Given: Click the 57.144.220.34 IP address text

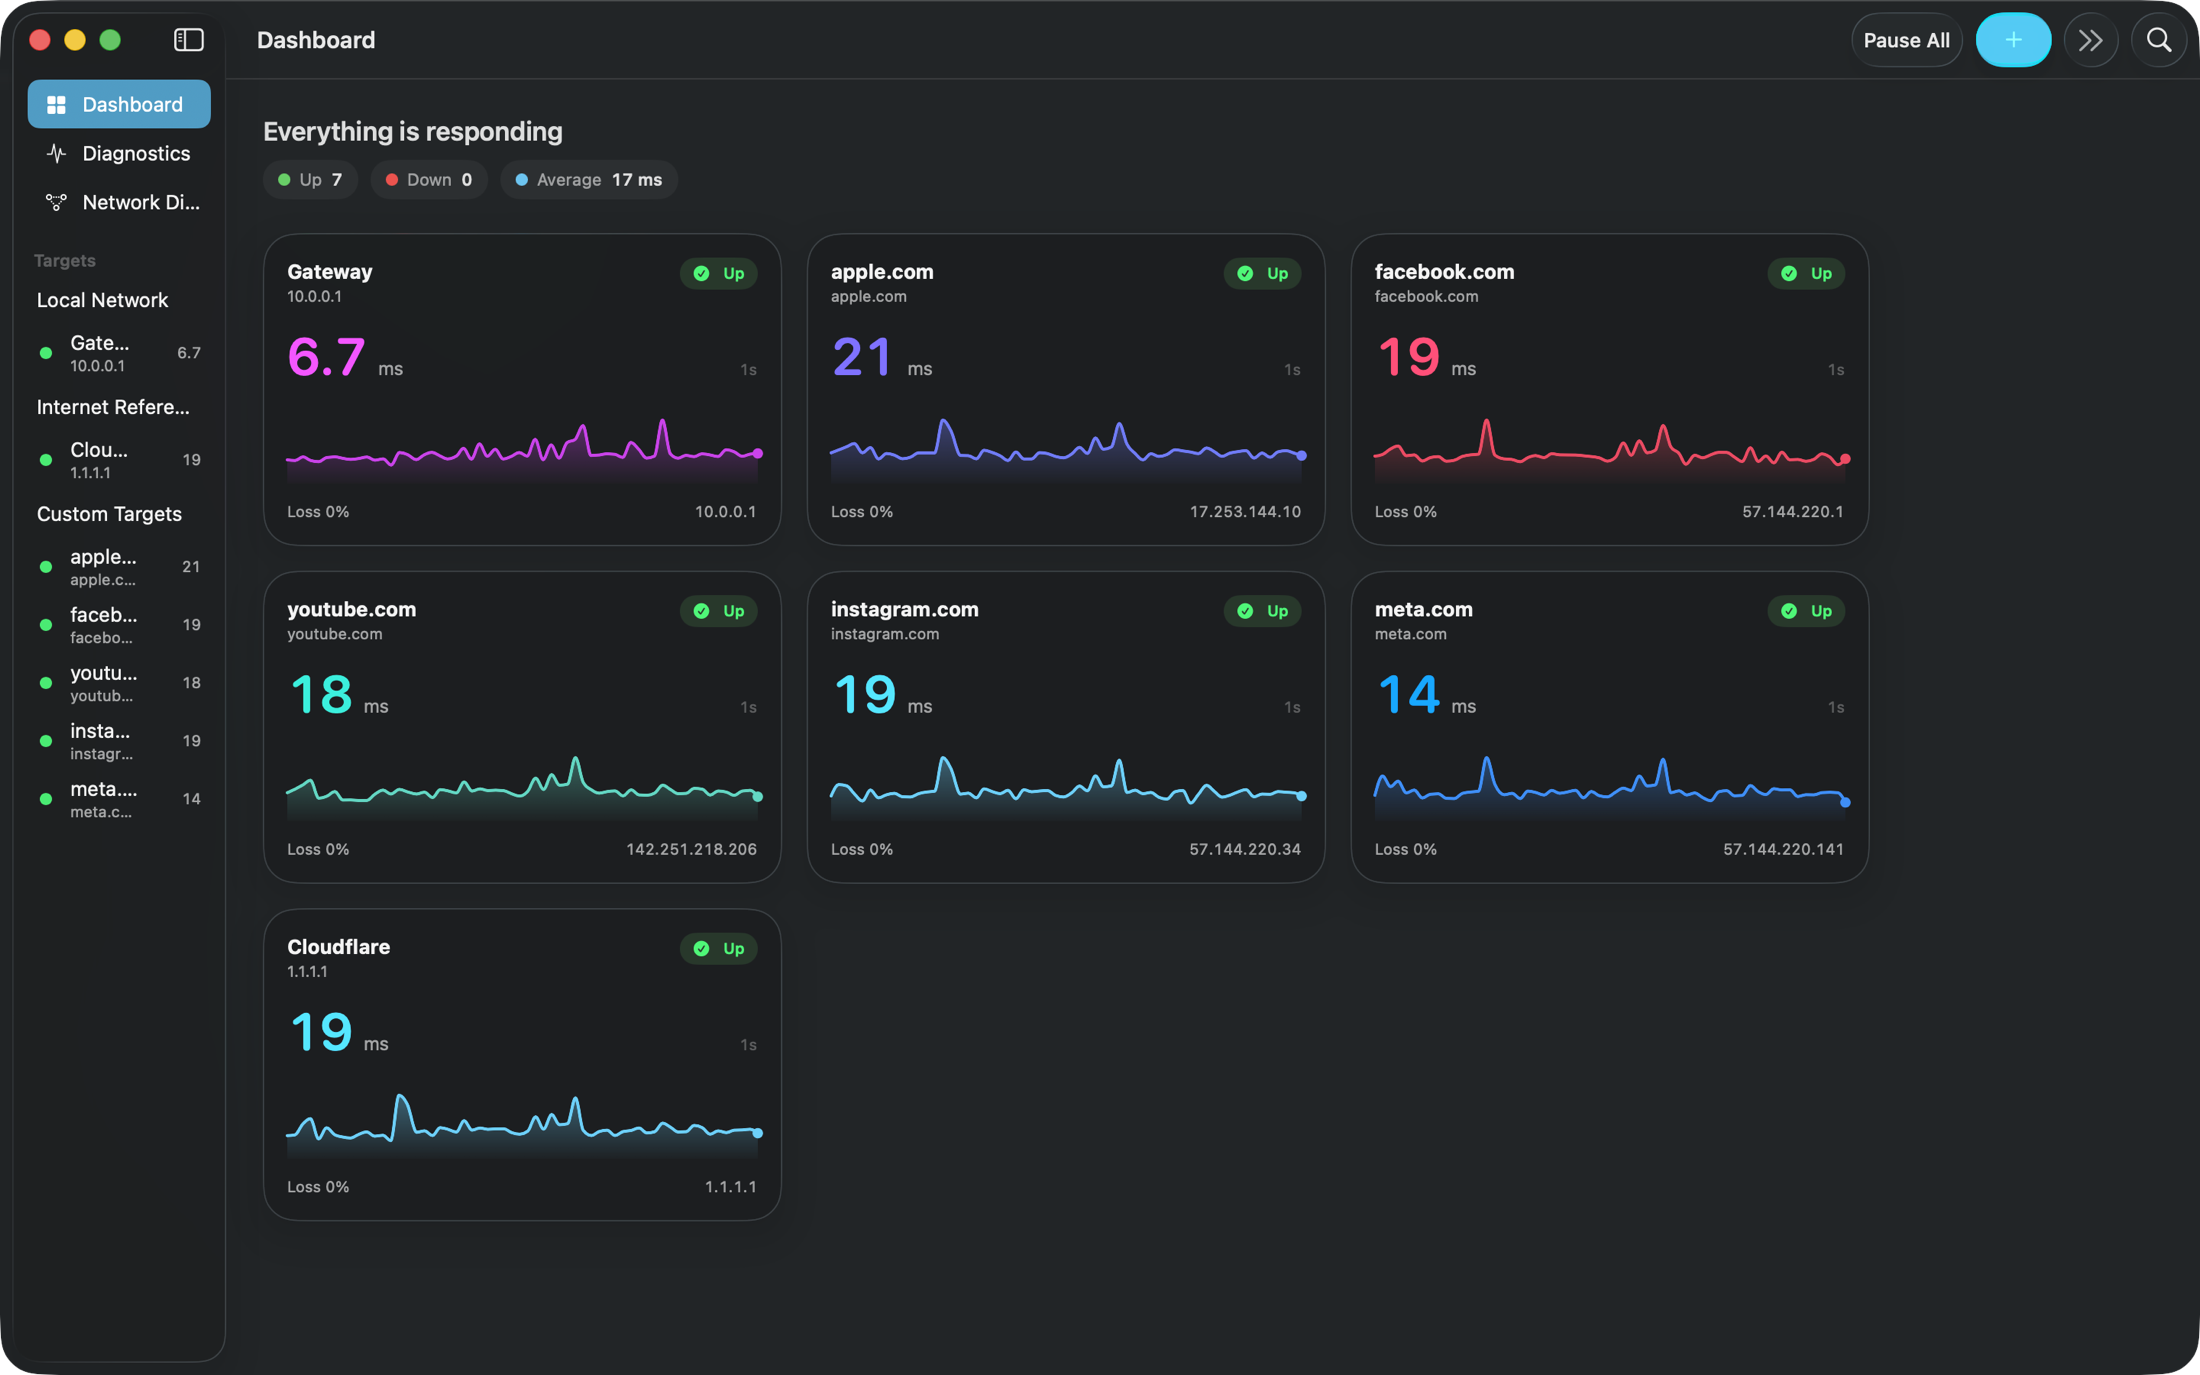Looking at the screenshot, I should tap(1245, 849).
